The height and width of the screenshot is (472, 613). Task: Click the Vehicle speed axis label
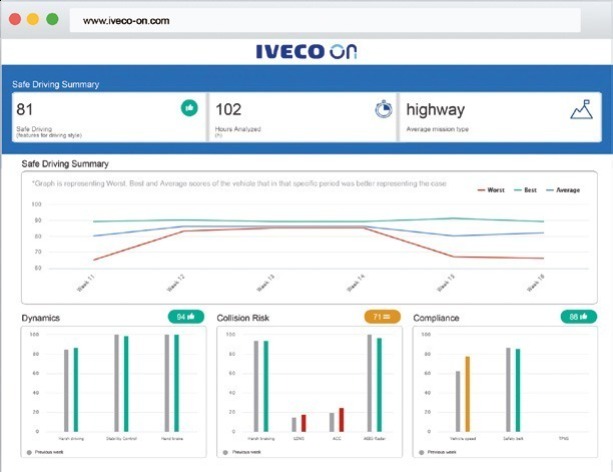tap(463, 439)
